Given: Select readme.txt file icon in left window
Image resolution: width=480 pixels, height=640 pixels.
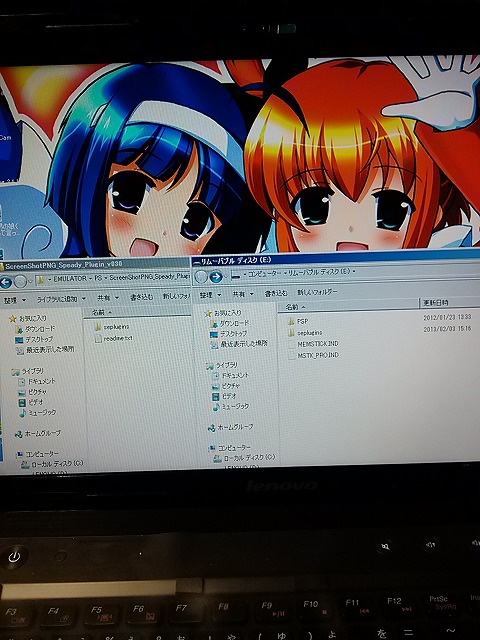Looking at the screenshot, I should coord(98,338).
